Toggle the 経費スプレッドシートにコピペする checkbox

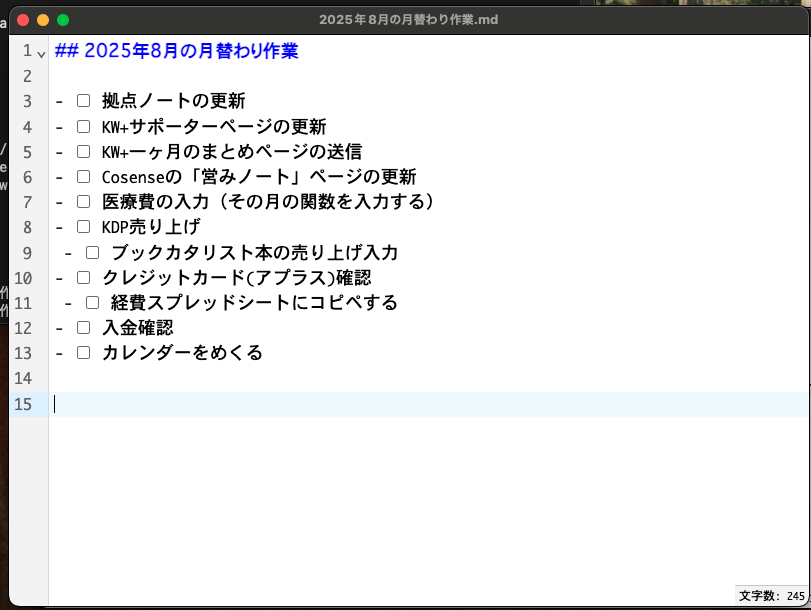pyautogui.click(x=92, y=302)
